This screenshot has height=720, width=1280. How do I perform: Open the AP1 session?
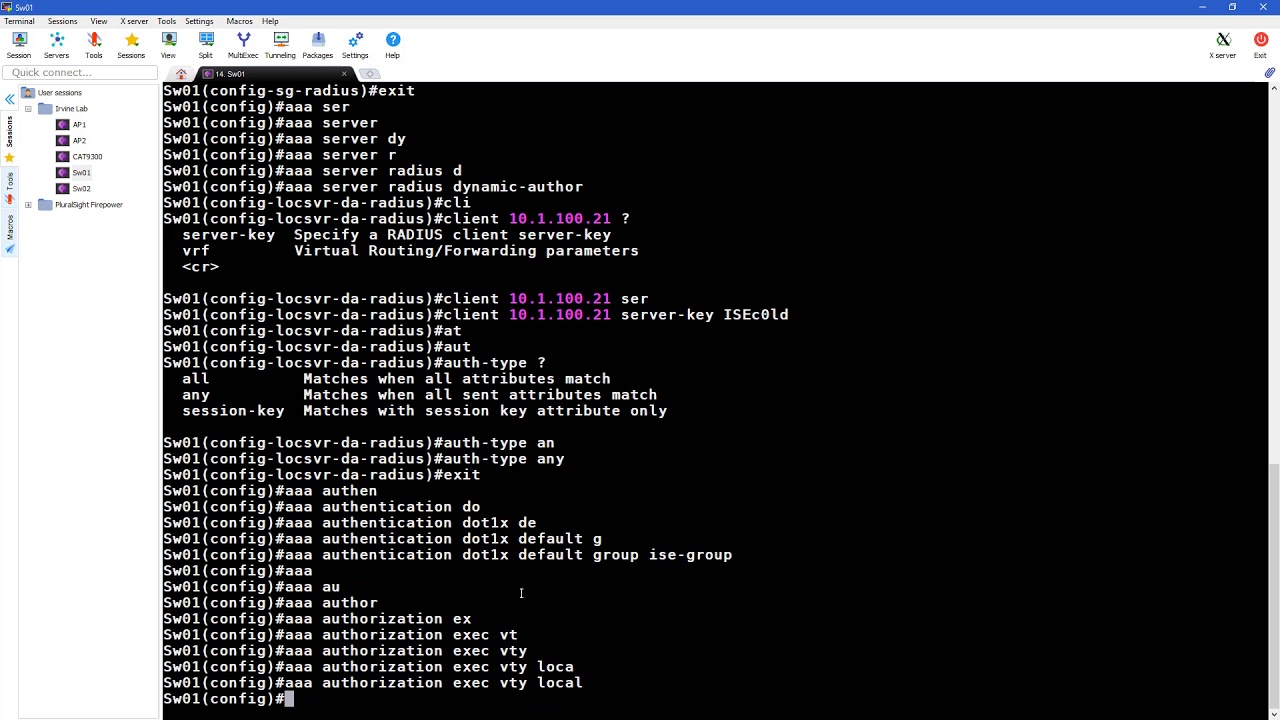tap(79, 124)
